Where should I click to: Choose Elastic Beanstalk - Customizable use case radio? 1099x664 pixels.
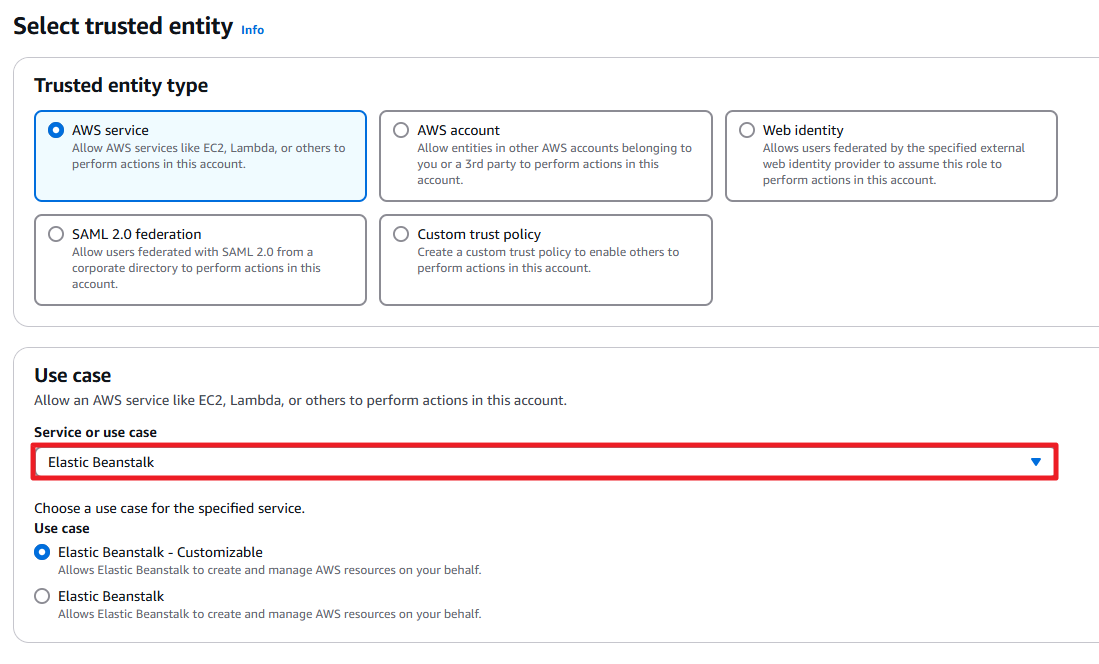(42, 553)
